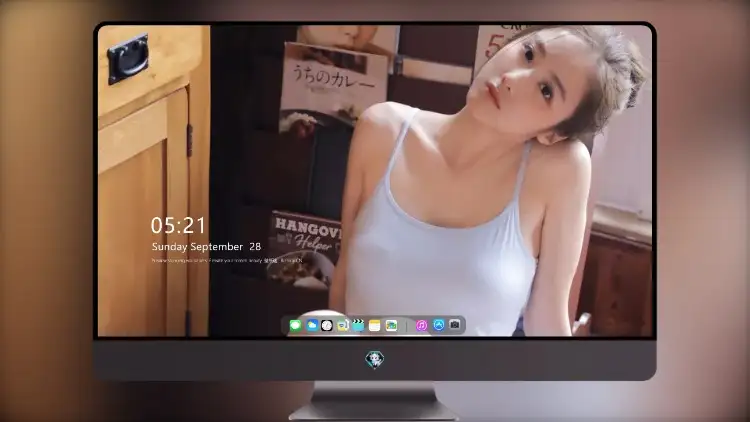Open the clapperboard video app in dock
This screenshot has height=422, width=750.
tap(358, 326)
